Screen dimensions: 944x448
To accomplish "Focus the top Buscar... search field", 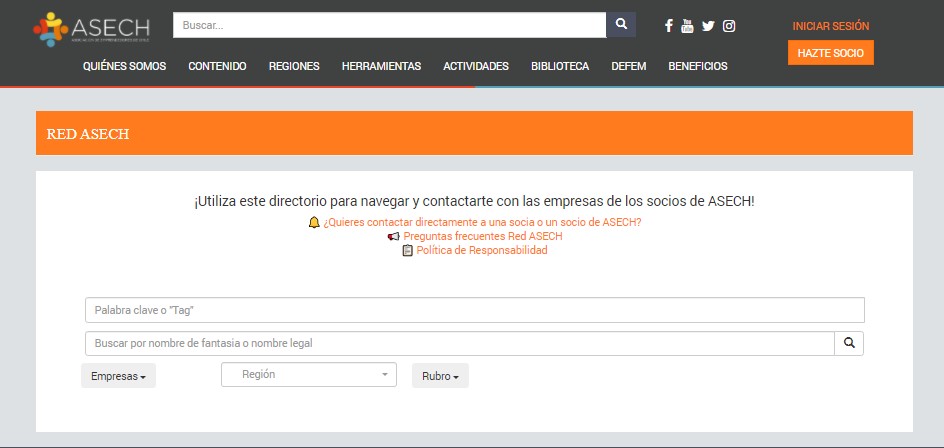I will point(390,25).
